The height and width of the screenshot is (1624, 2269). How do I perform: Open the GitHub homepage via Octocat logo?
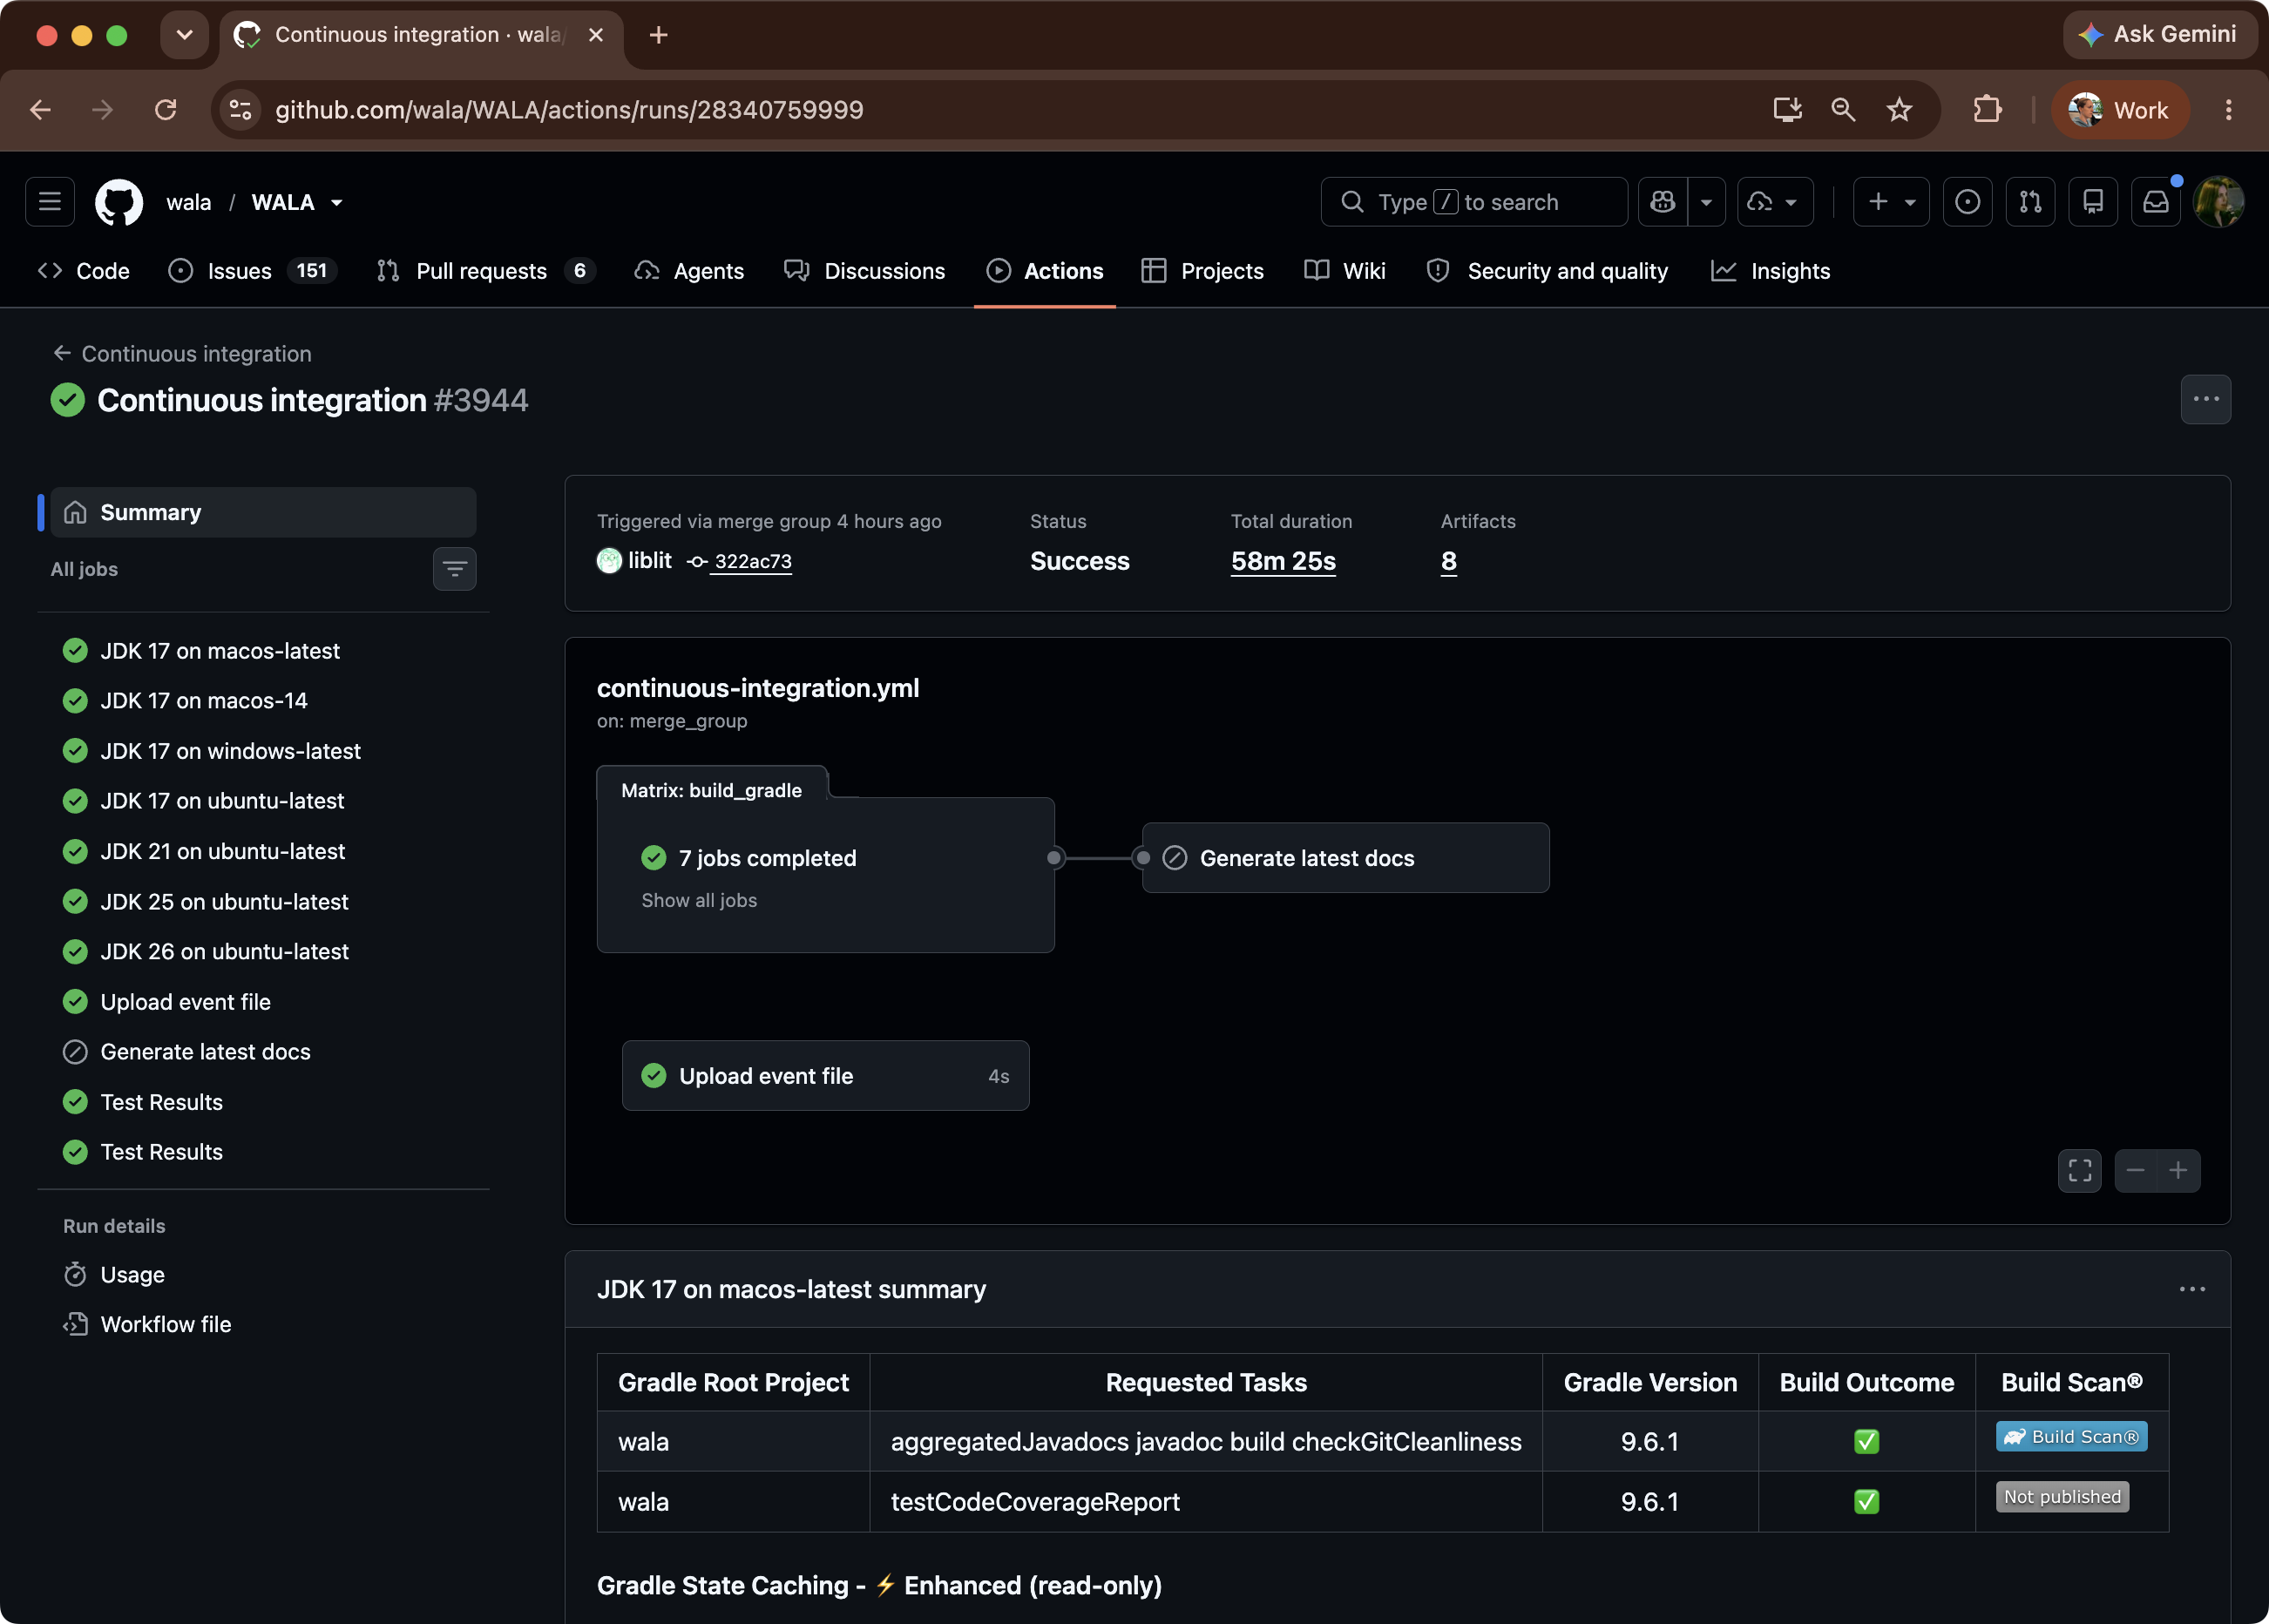pyautogui.click(x=118, y=202)
